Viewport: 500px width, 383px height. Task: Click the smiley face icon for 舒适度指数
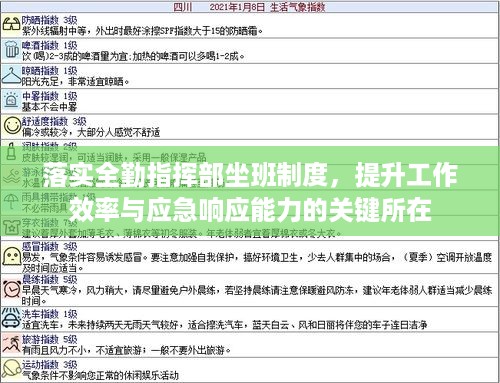(x=12, y=126)
